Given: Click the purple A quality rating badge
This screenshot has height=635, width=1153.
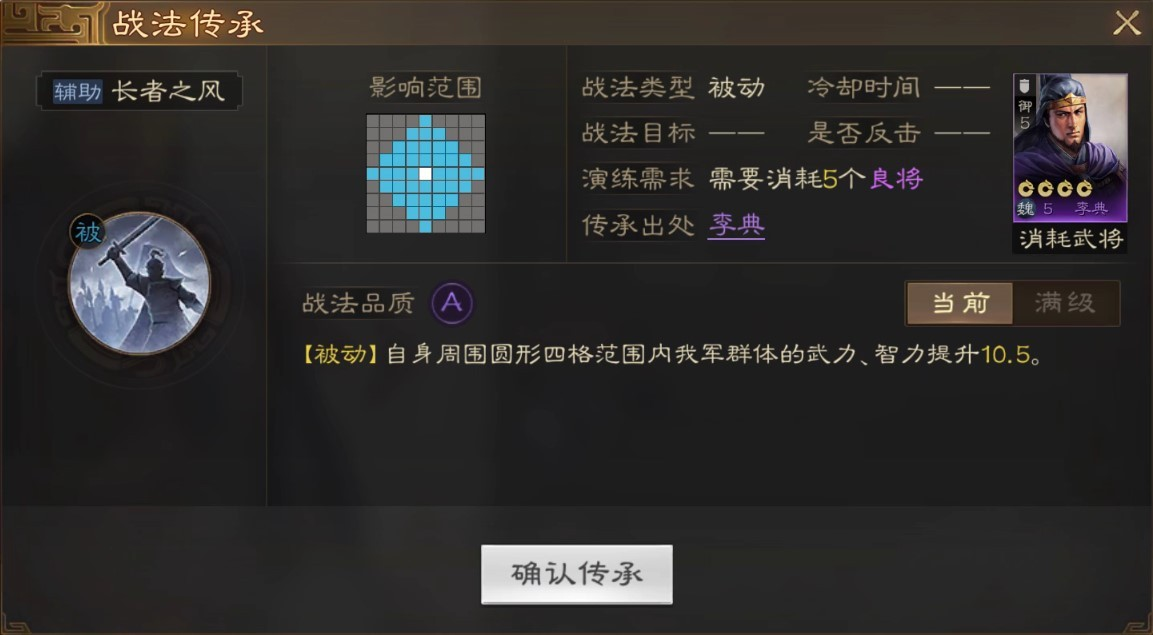Looking at the screenshot, I should 451,303.
